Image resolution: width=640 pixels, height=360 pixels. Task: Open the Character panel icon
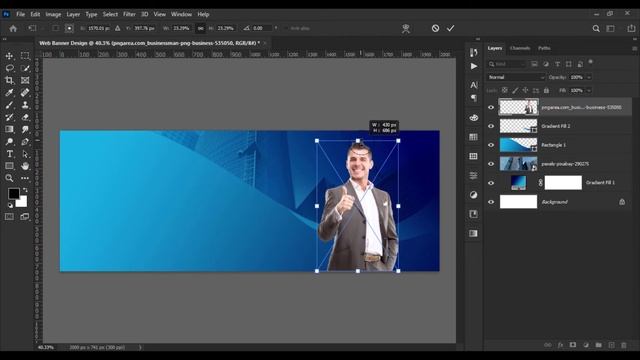(473, 84)
